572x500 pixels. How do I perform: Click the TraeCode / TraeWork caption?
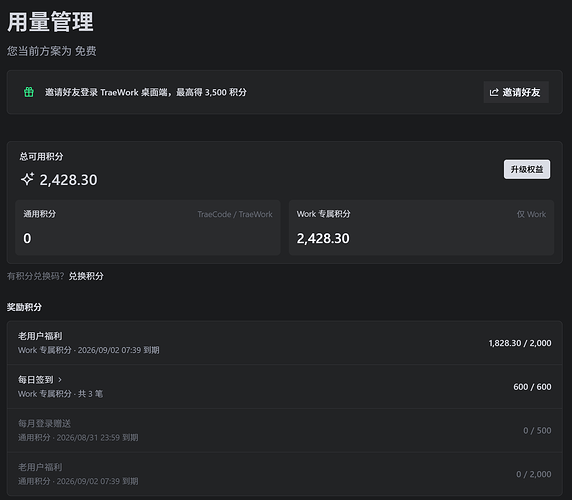click(235, 214)
